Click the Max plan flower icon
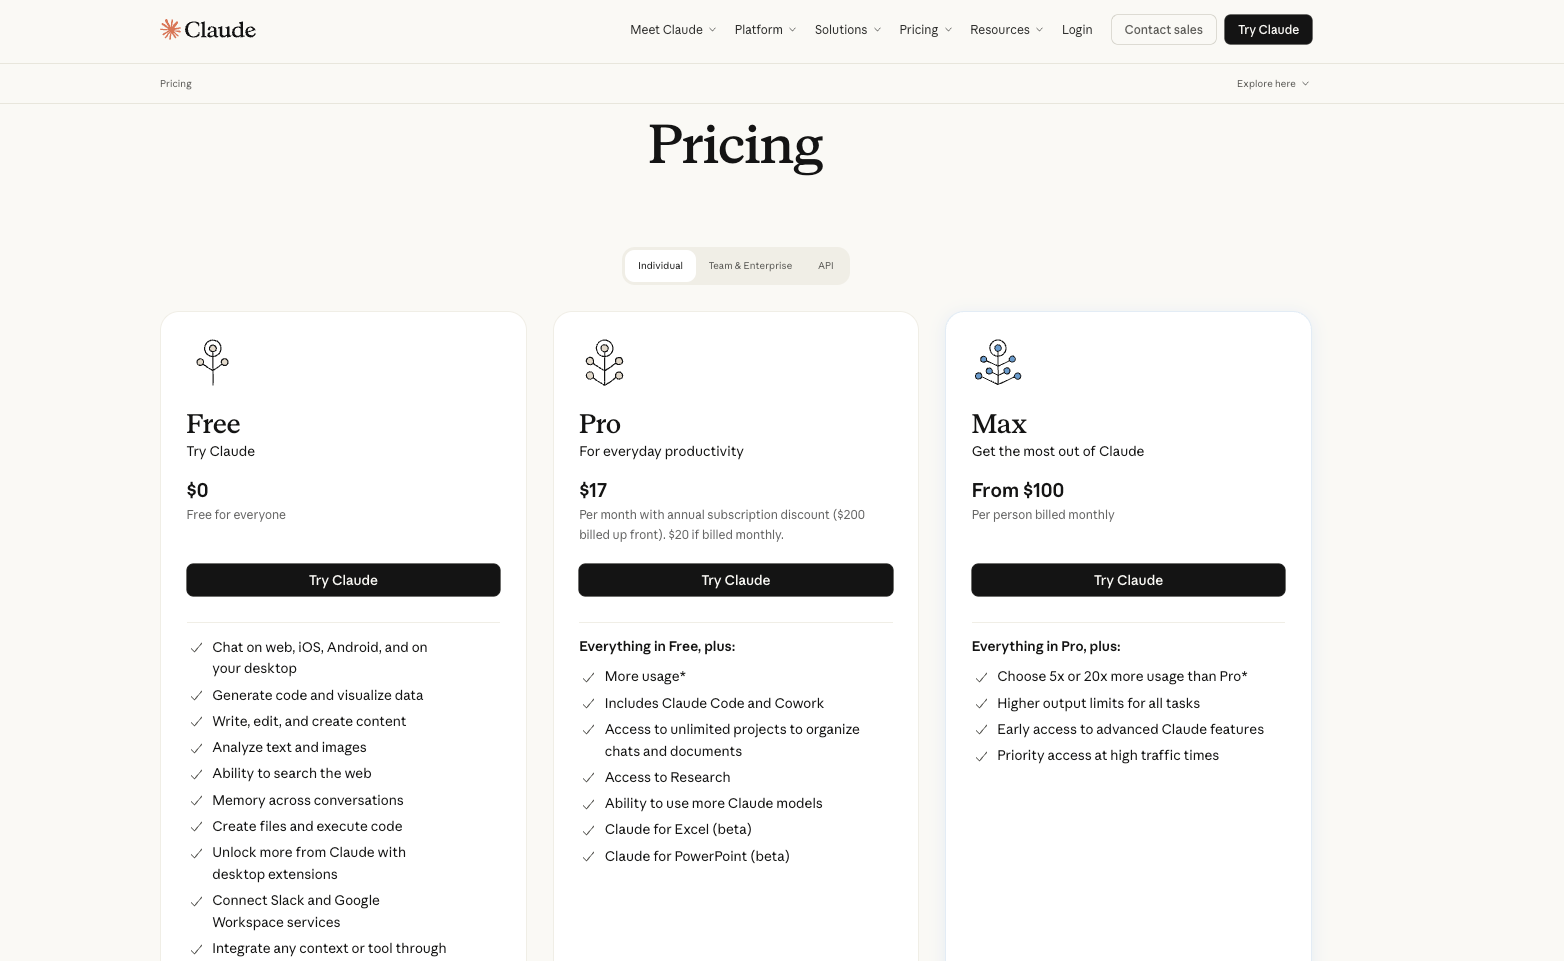This screenshot has height=961, width=1564. click(997, 362)
